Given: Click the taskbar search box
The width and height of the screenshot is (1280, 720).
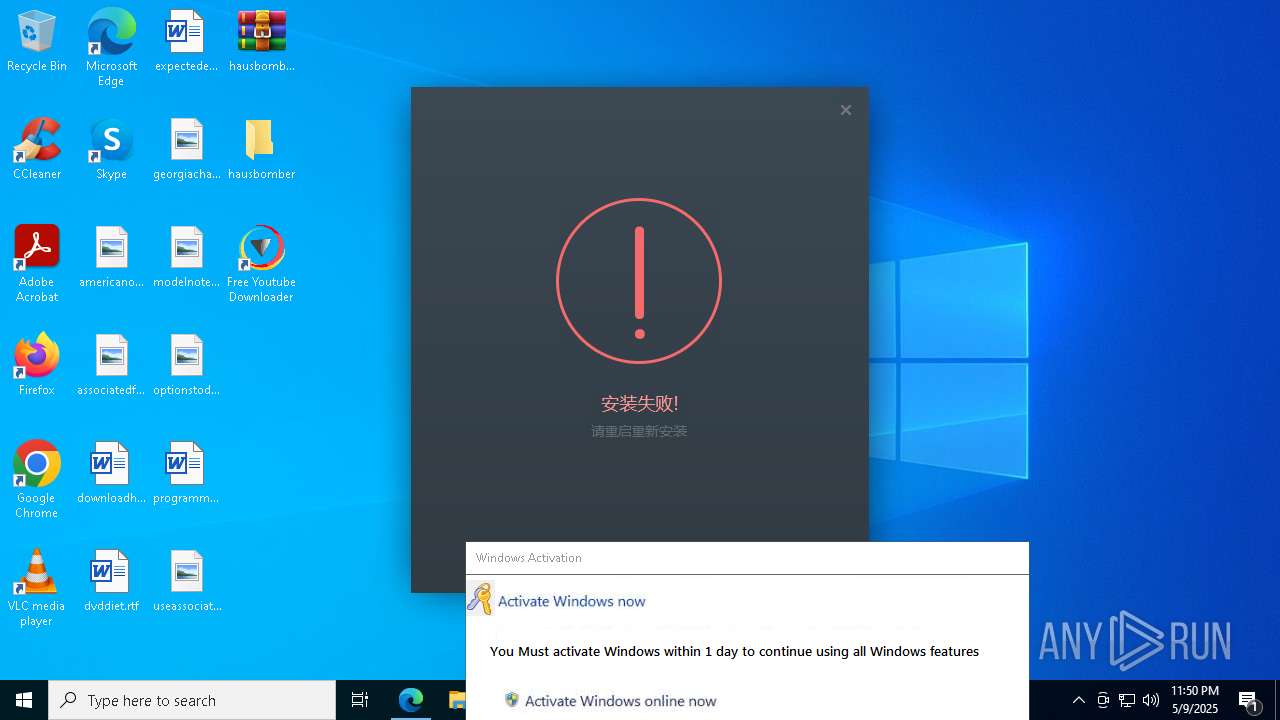Looking at the screenshot, I should 192,700.
